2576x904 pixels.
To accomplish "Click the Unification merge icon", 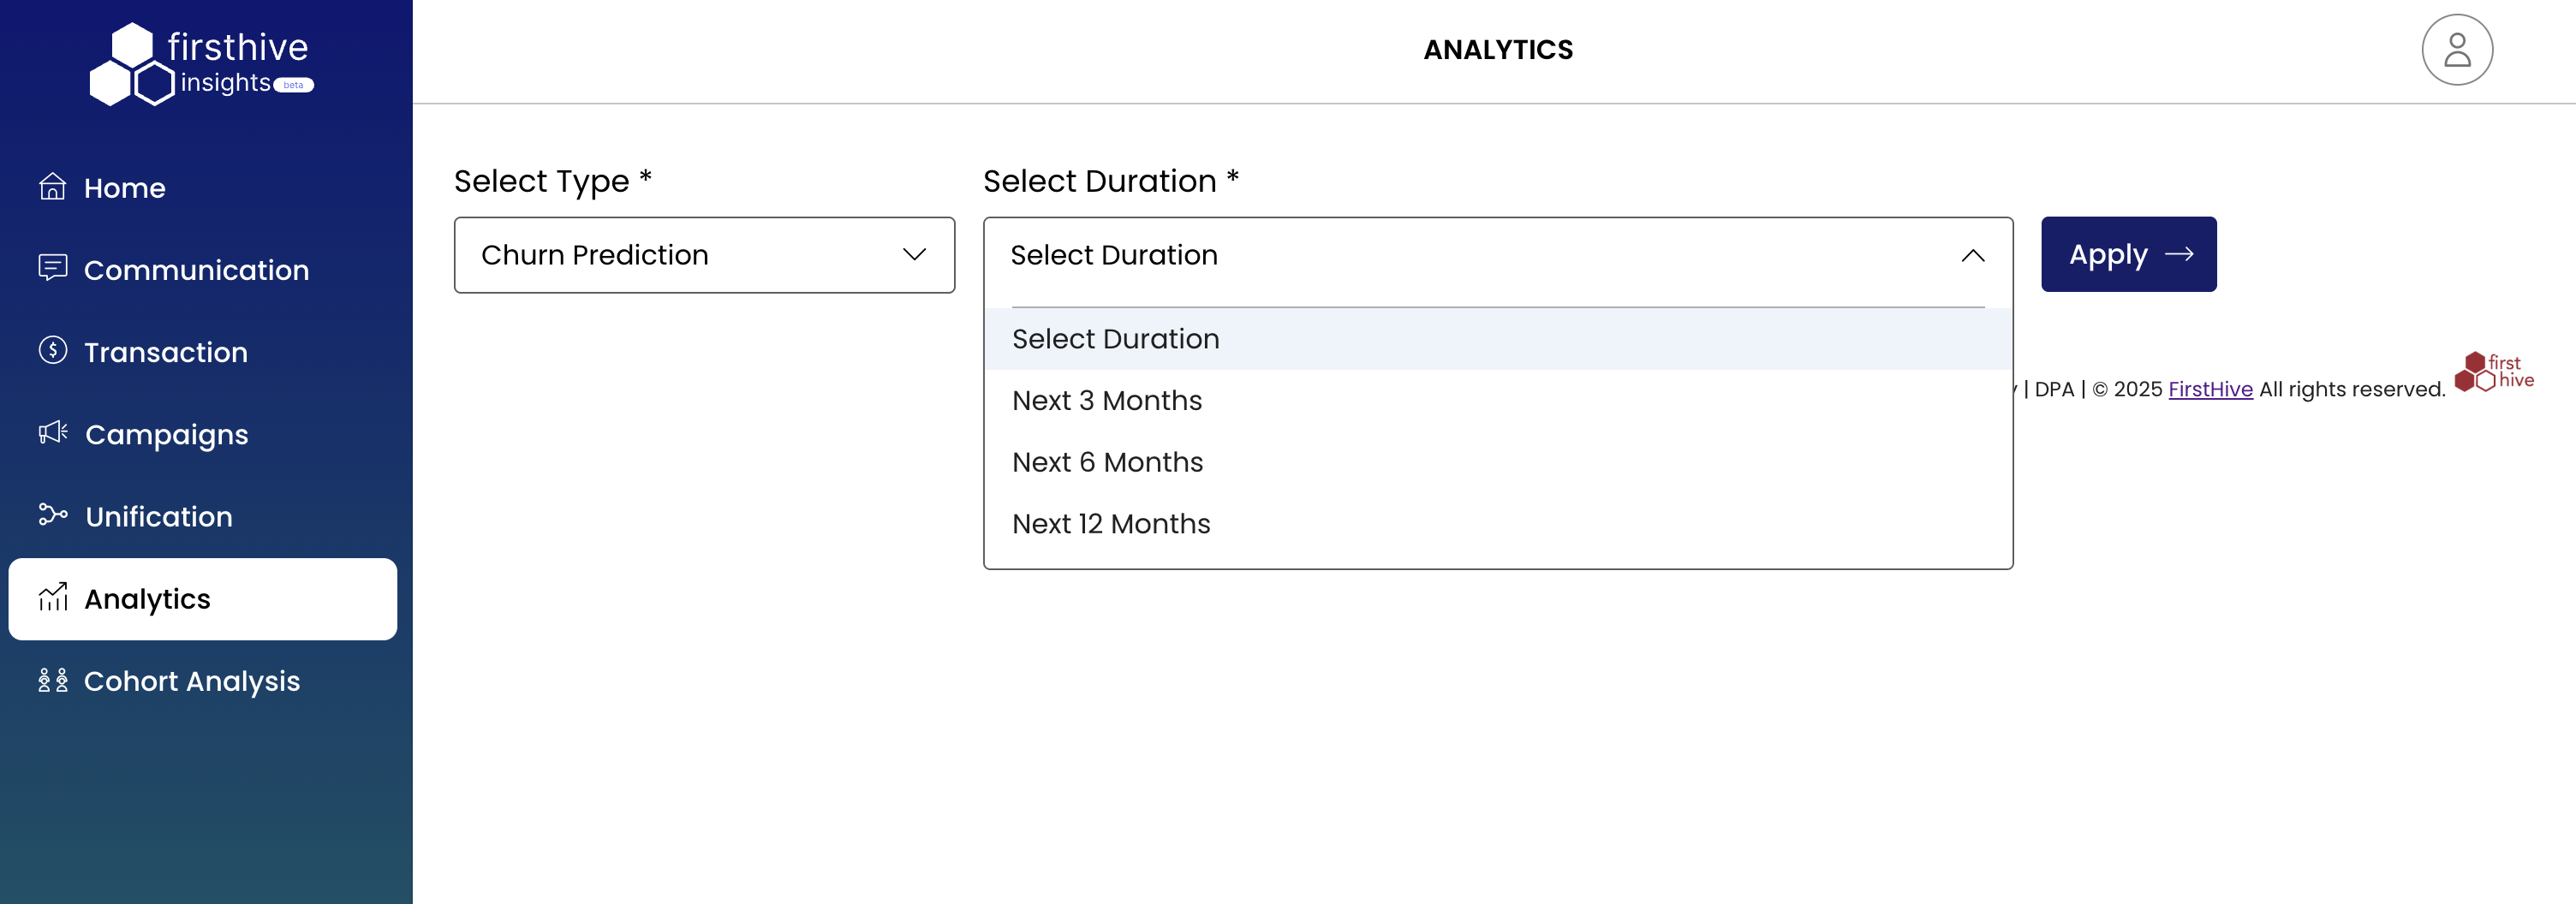I will (52, 515).
